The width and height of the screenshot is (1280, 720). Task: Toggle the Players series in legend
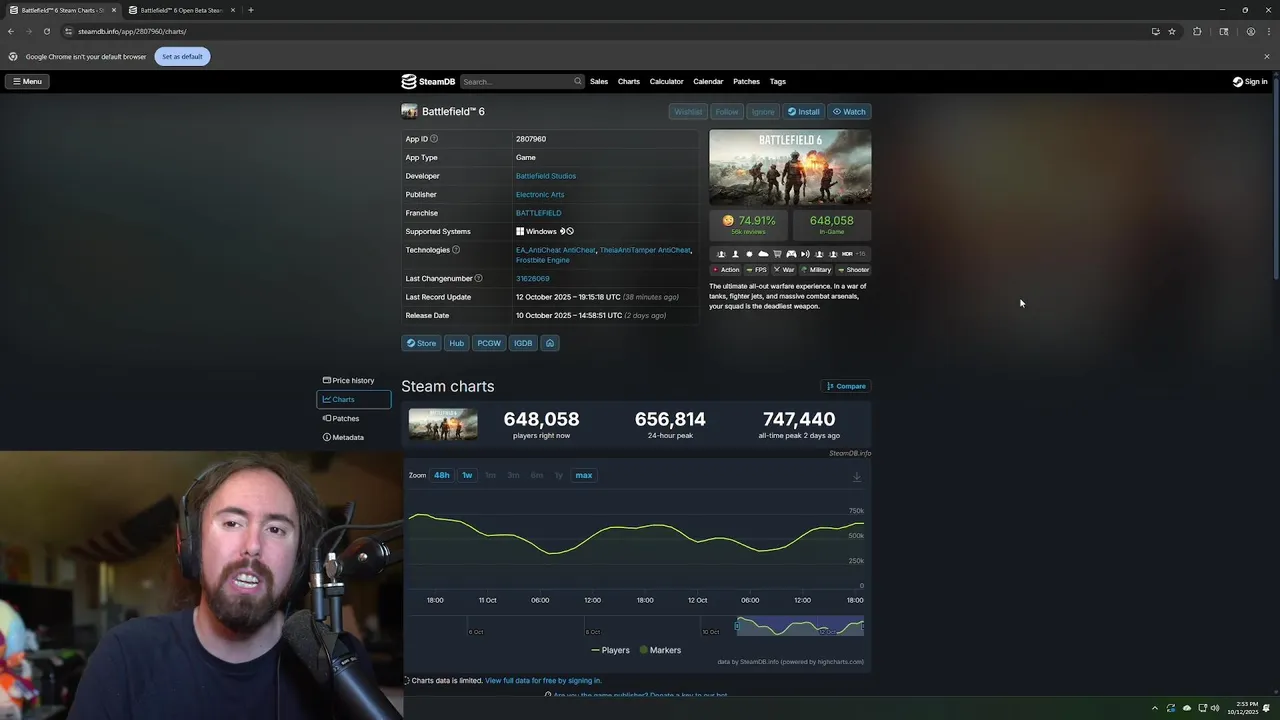[610, 650]
